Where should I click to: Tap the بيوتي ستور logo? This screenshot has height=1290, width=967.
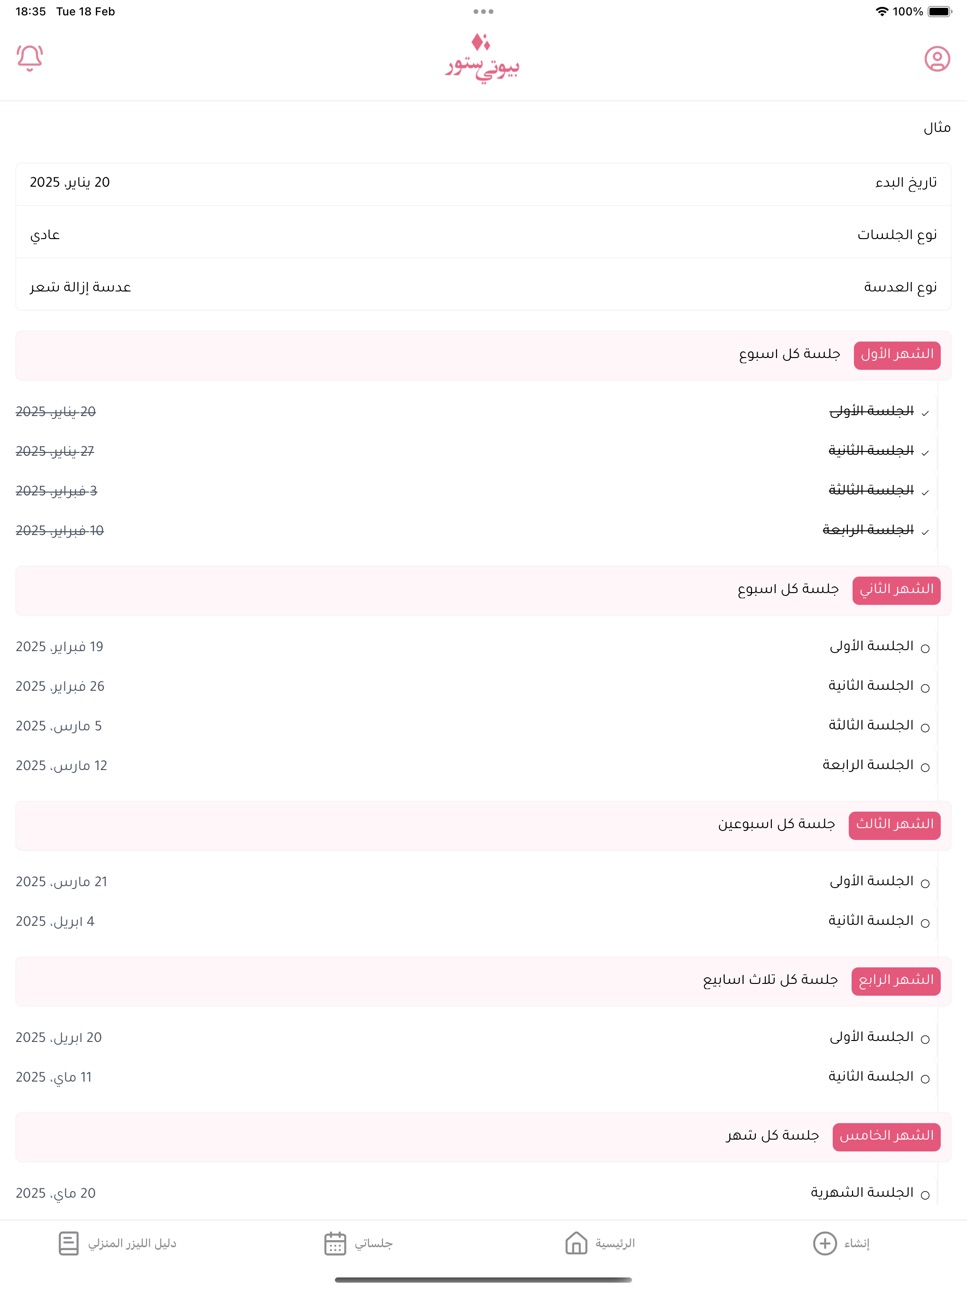tap(483, 58)
